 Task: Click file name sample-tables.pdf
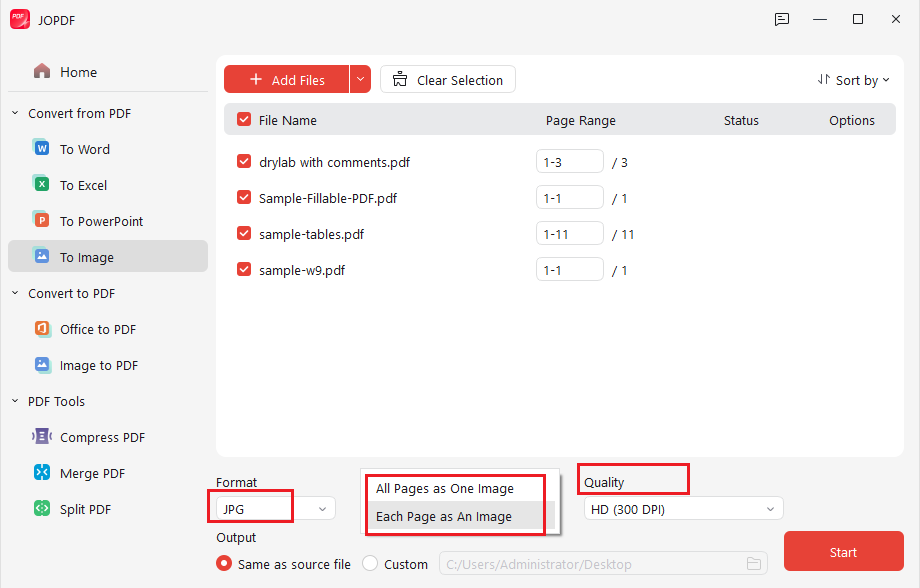tap(312, 234)
